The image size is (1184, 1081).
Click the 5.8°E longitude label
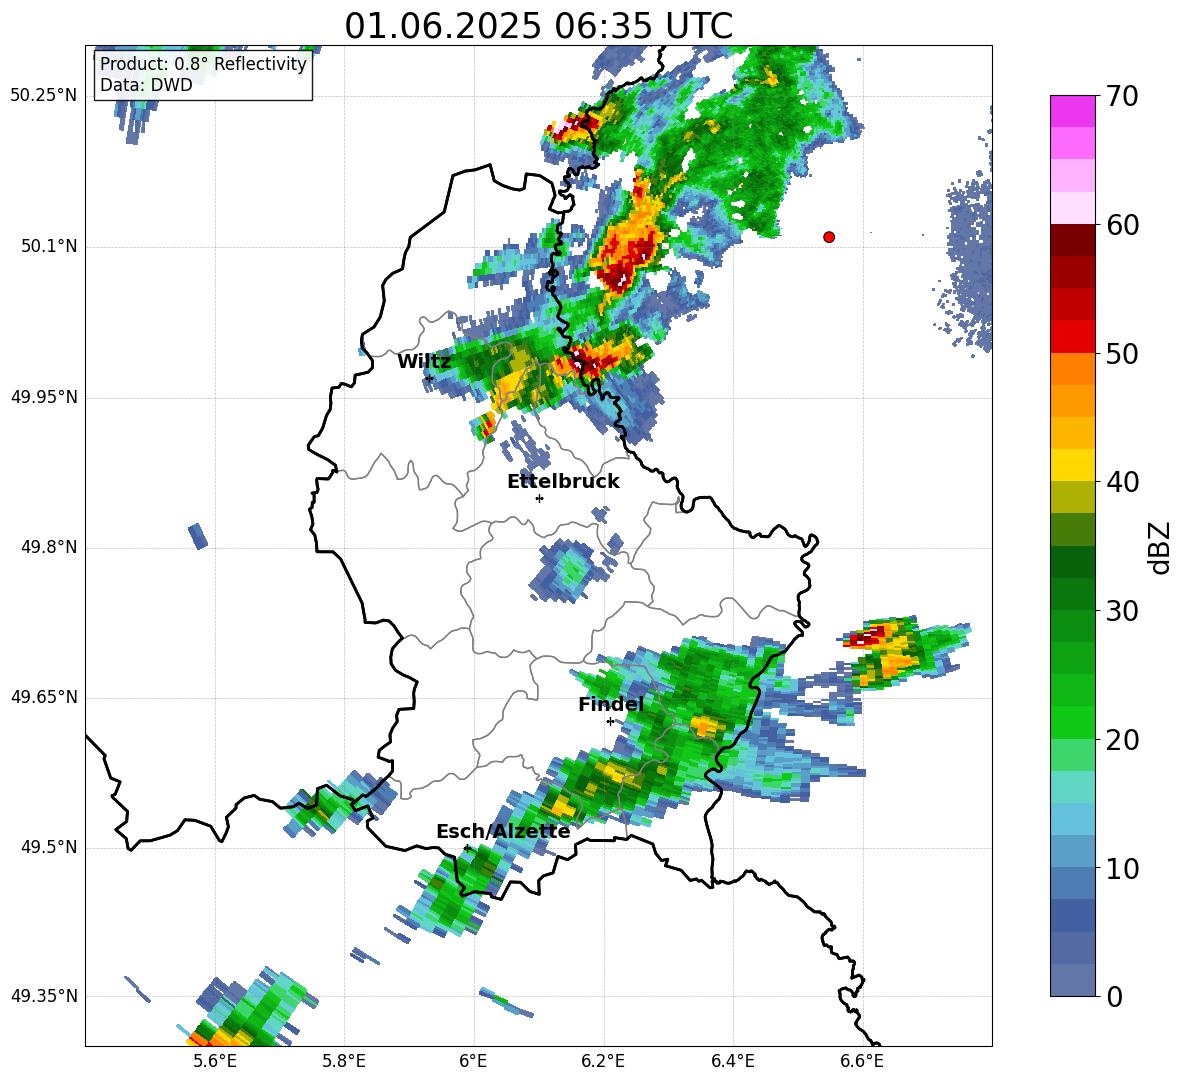point(344,1061)
